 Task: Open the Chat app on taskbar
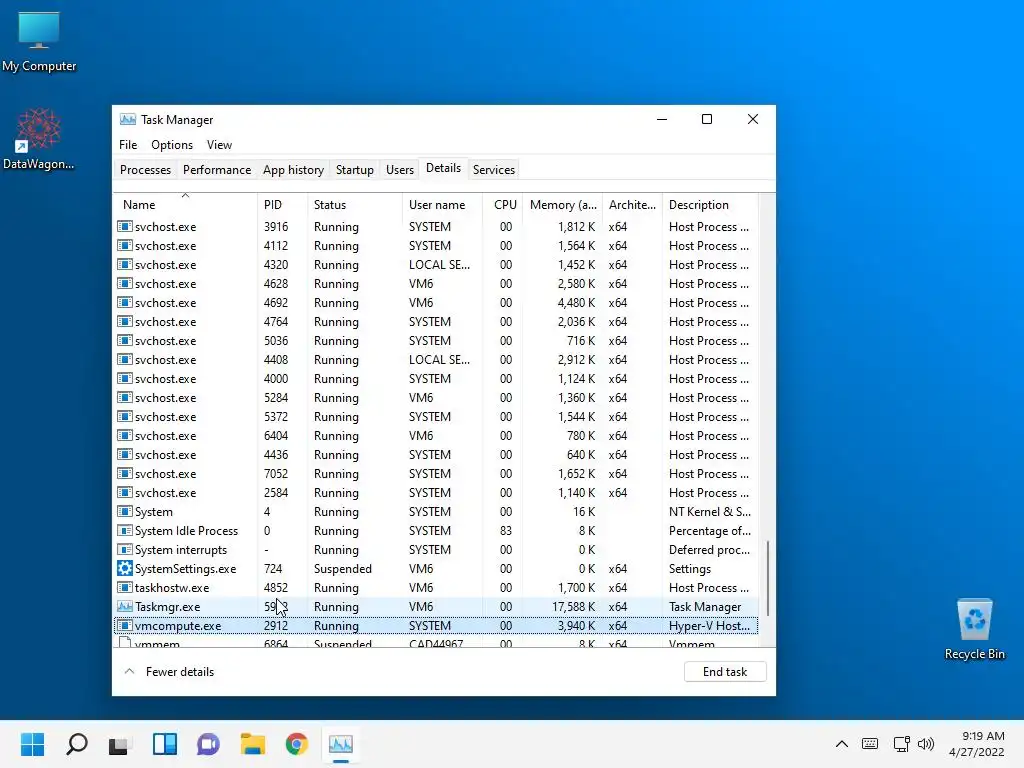coord(208,744)
